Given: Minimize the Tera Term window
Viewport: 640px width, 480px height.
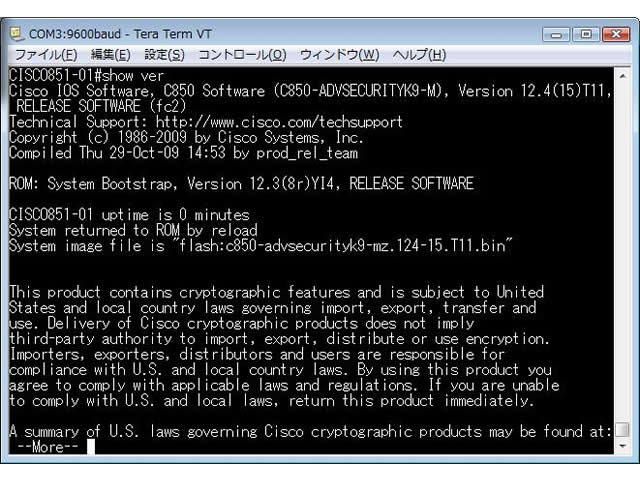Looking at the screenshot, I should point(556,35).
